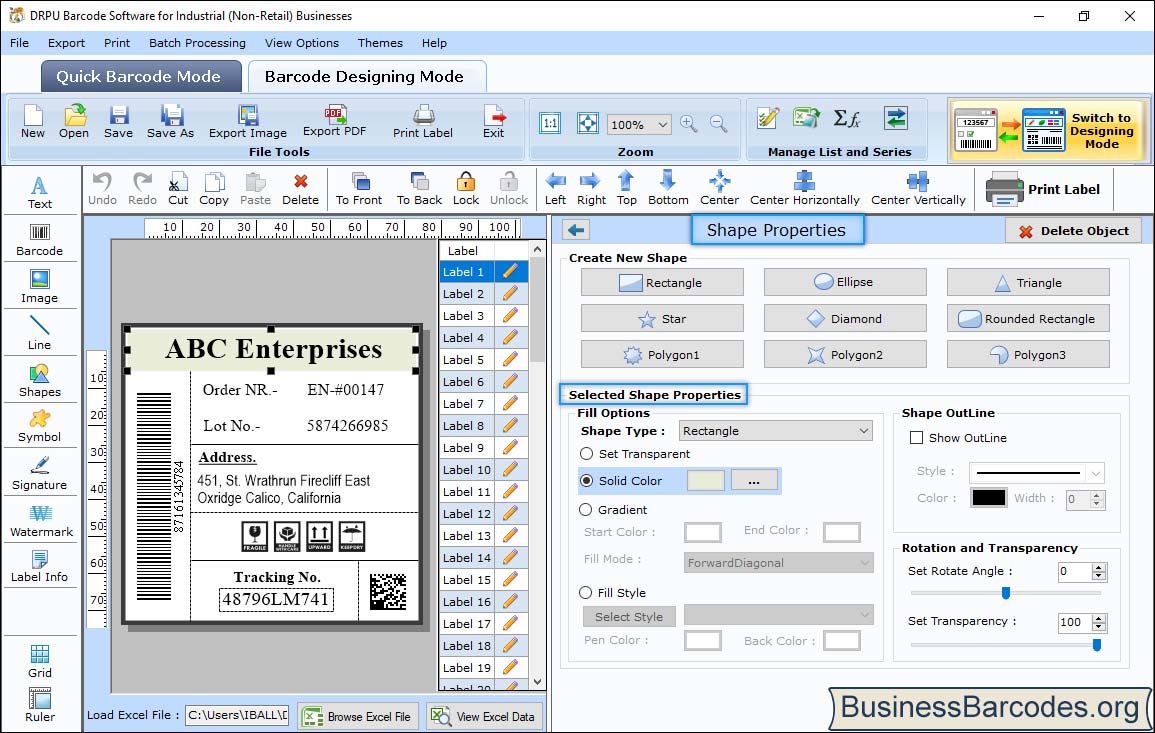Open the View Options menu
This screenshot has width=1155, height=733.
pos(302,43)
